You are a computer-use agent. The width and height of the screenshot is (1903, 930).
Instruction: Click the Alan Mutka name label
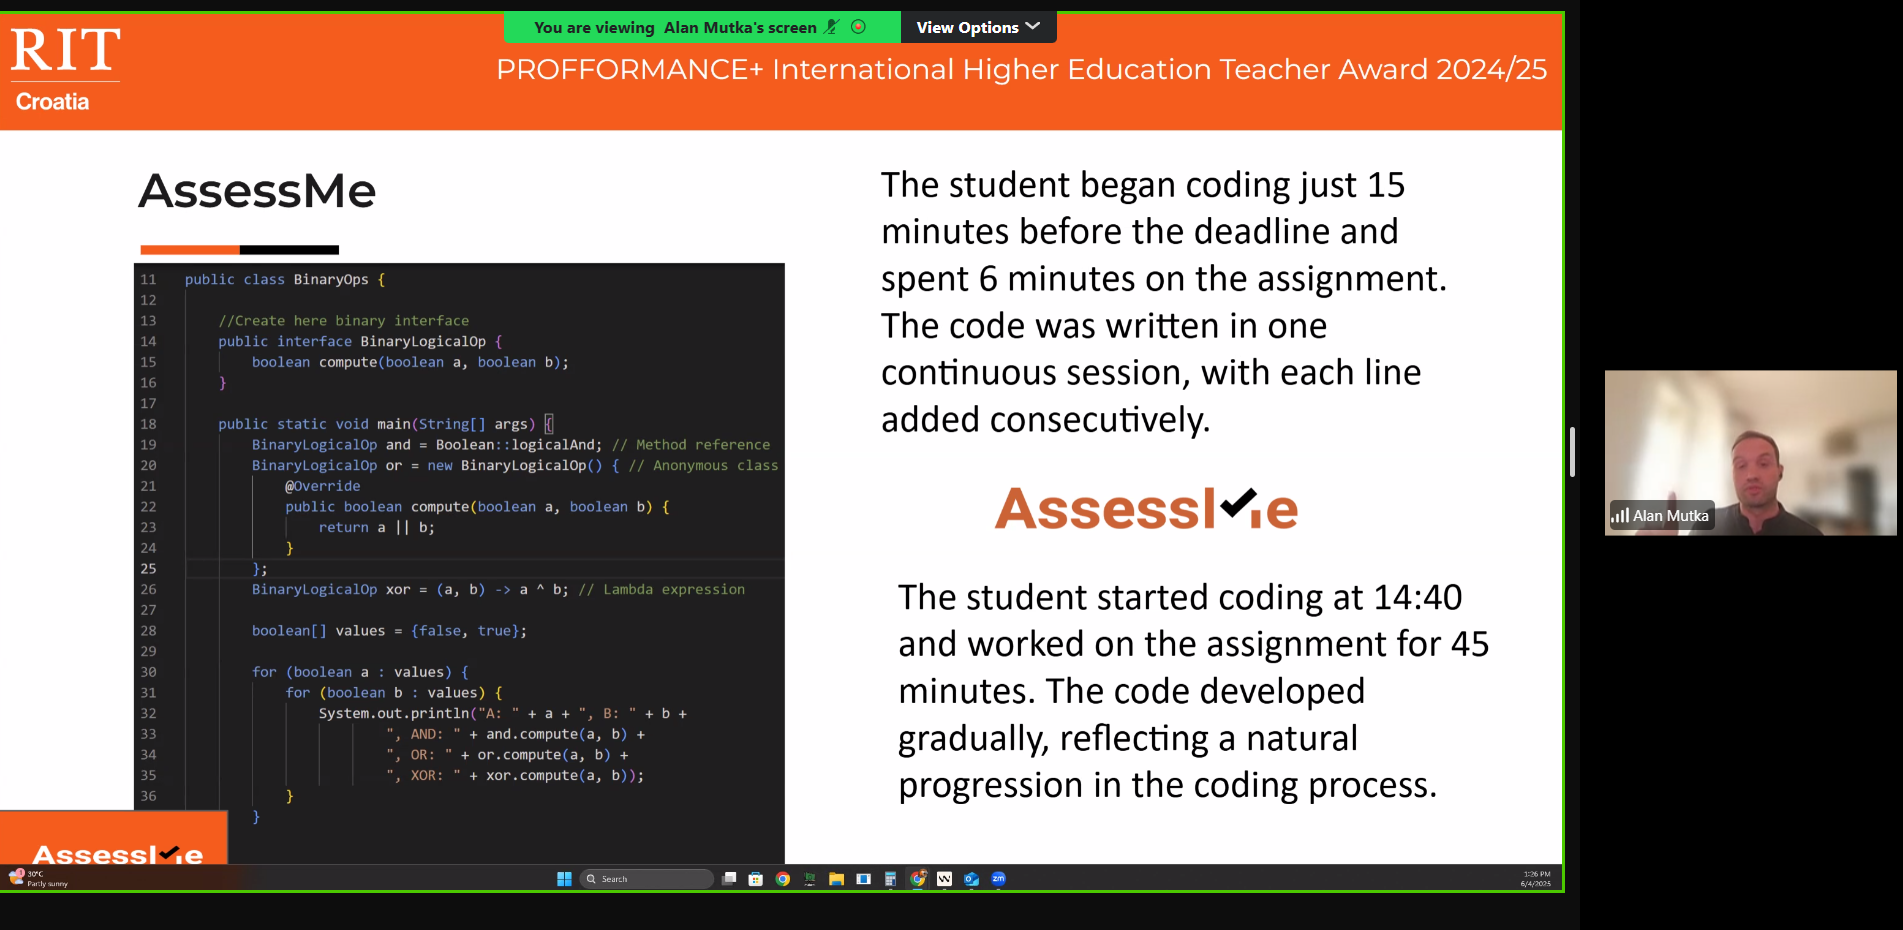pos(1669,516)
